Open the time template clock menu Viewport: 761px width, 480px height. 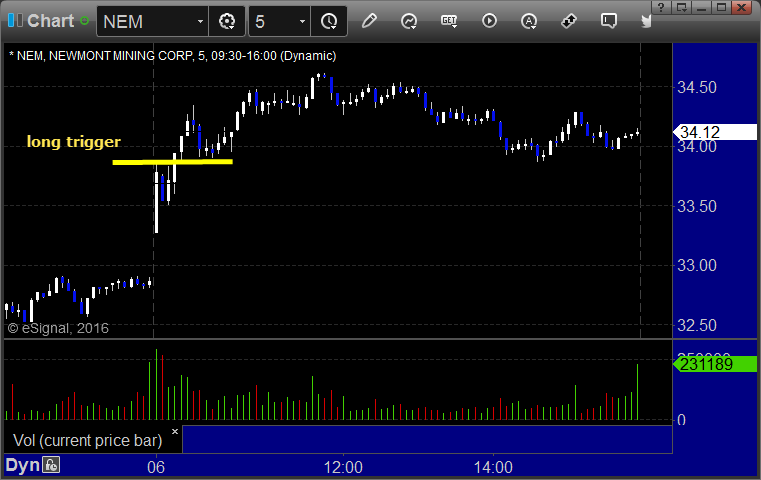(329, 21)
